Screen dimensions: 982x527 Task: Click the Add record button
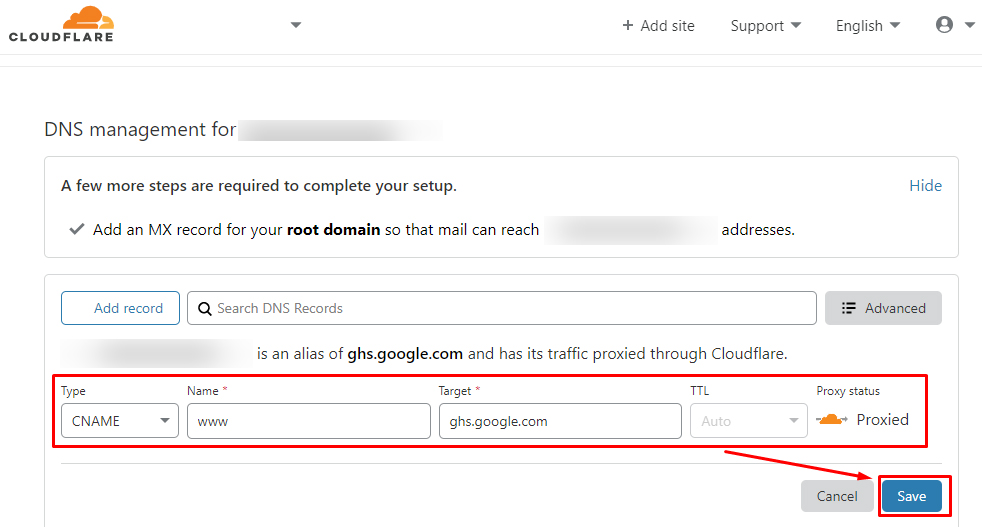(x=120, y=308)
